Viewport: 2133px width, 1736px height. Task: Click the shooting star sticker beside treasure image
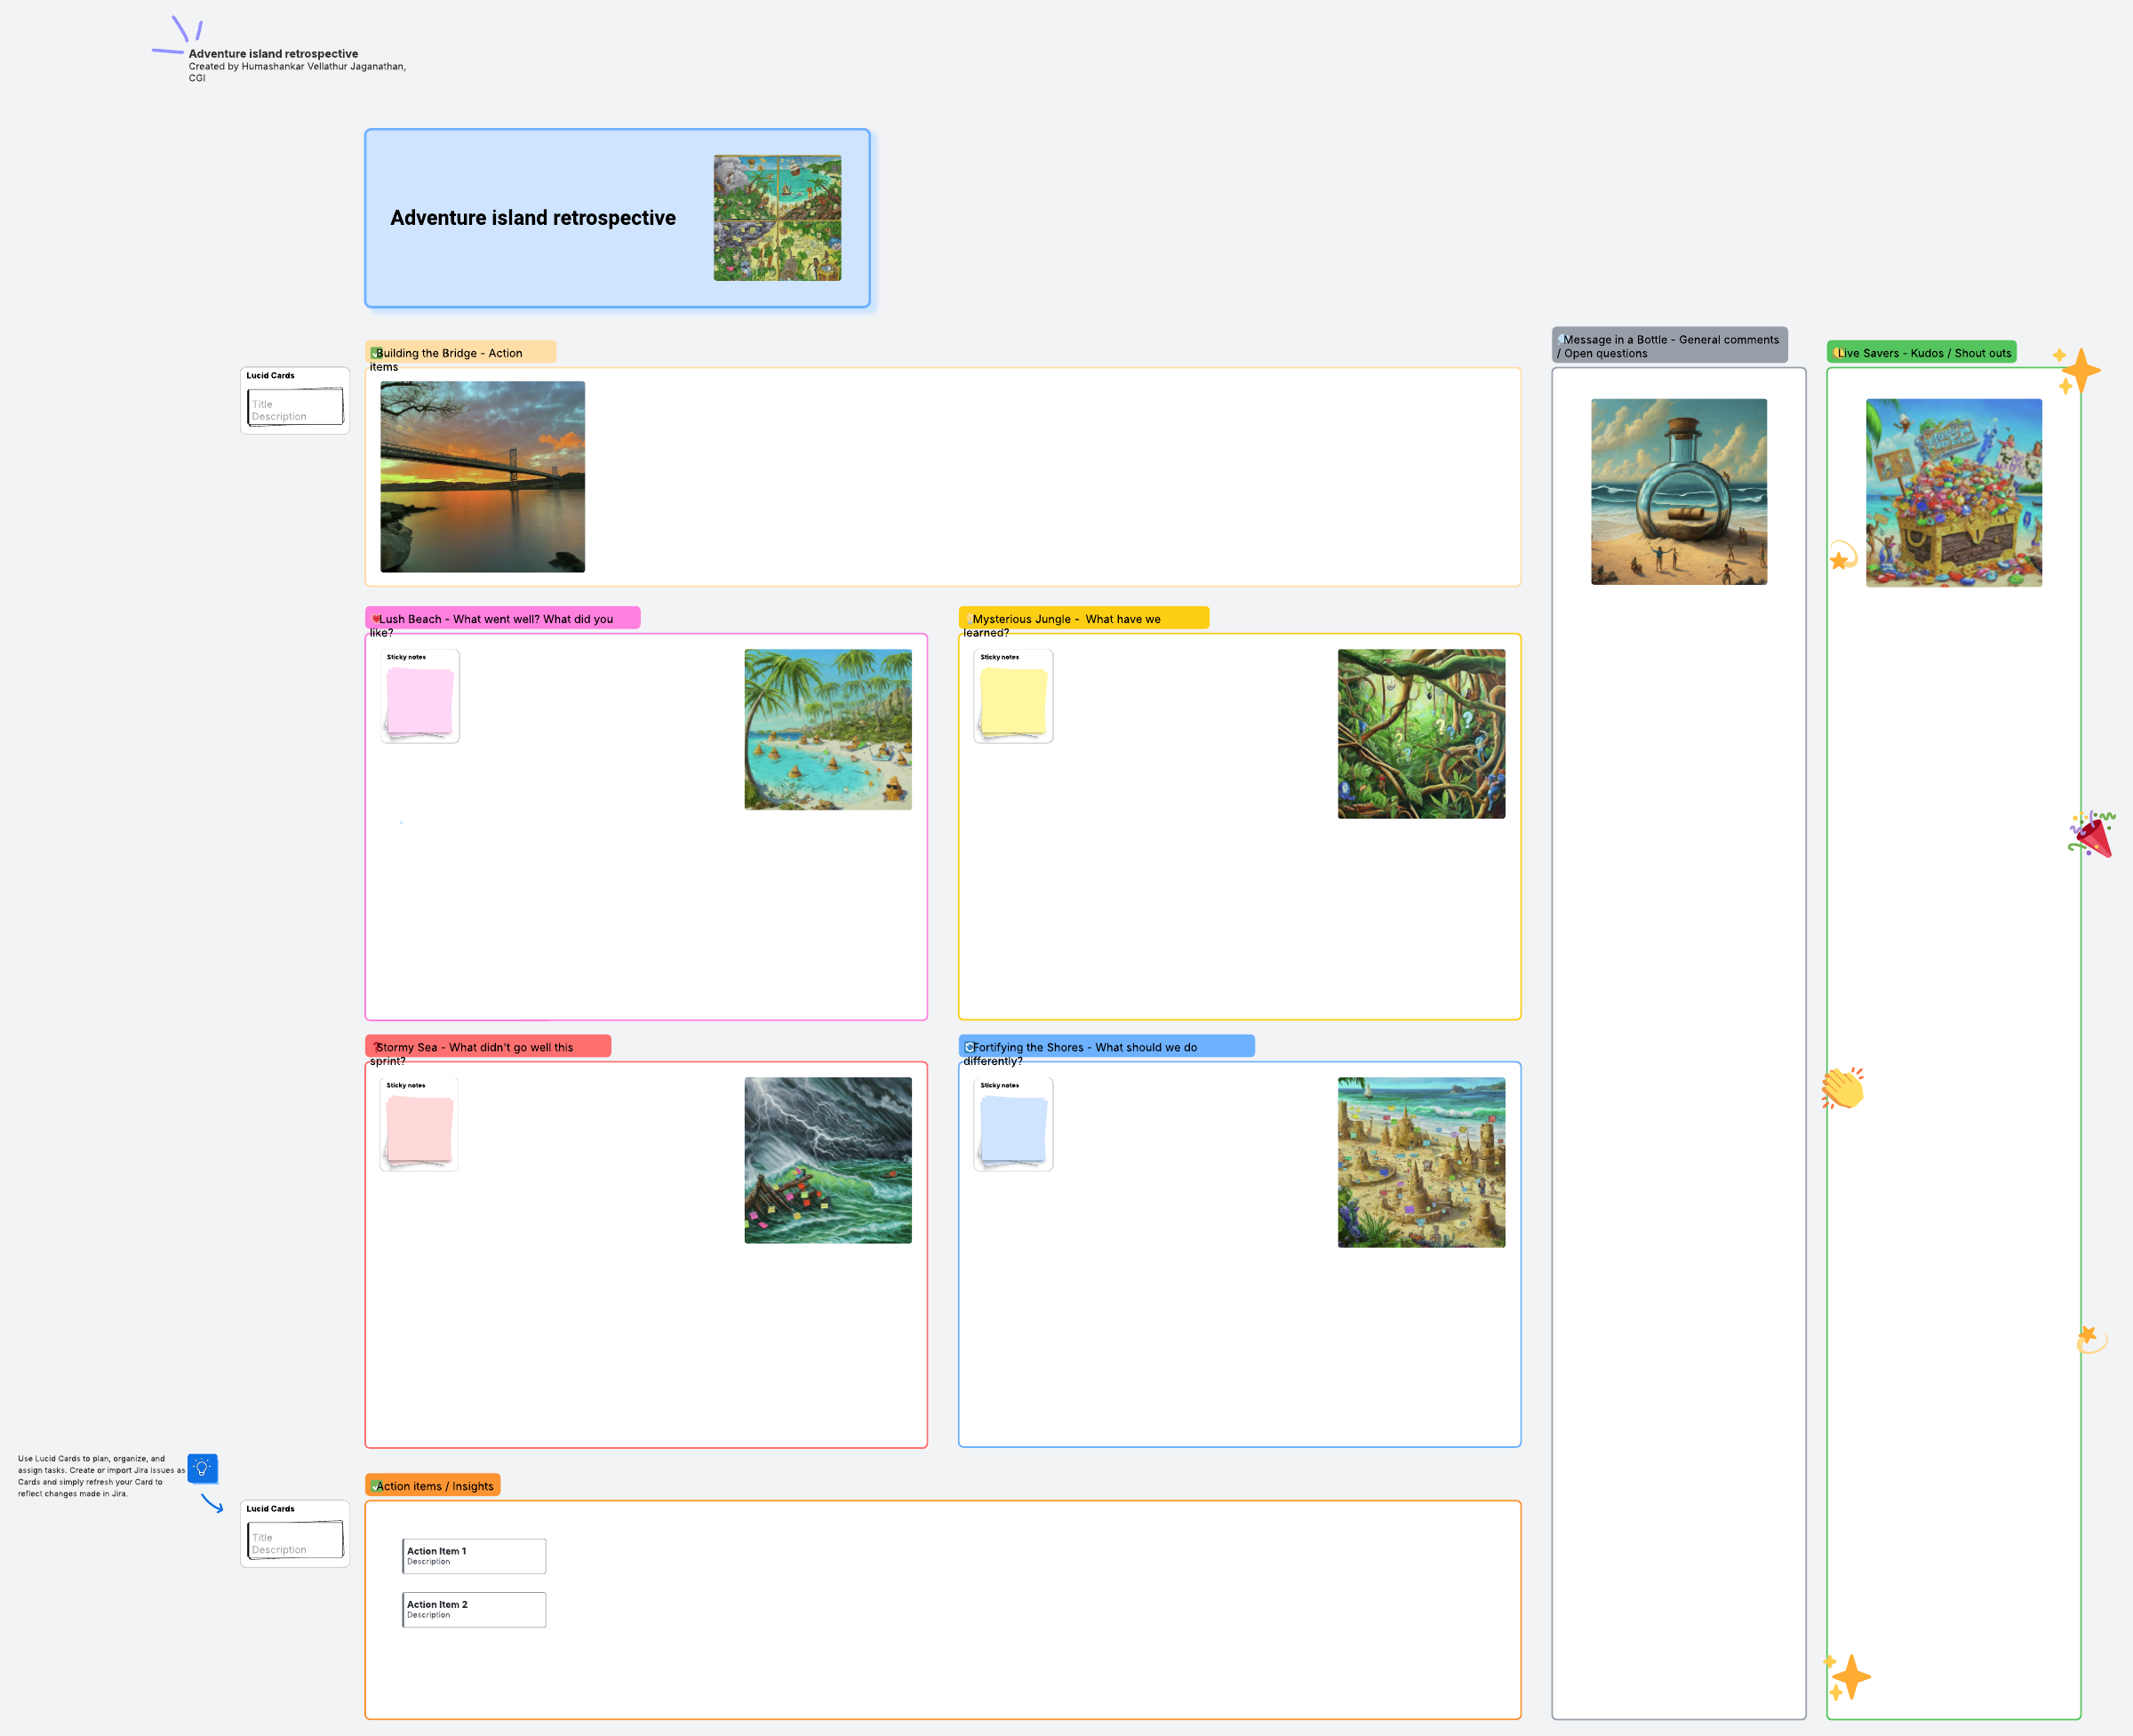point(1841,557)
